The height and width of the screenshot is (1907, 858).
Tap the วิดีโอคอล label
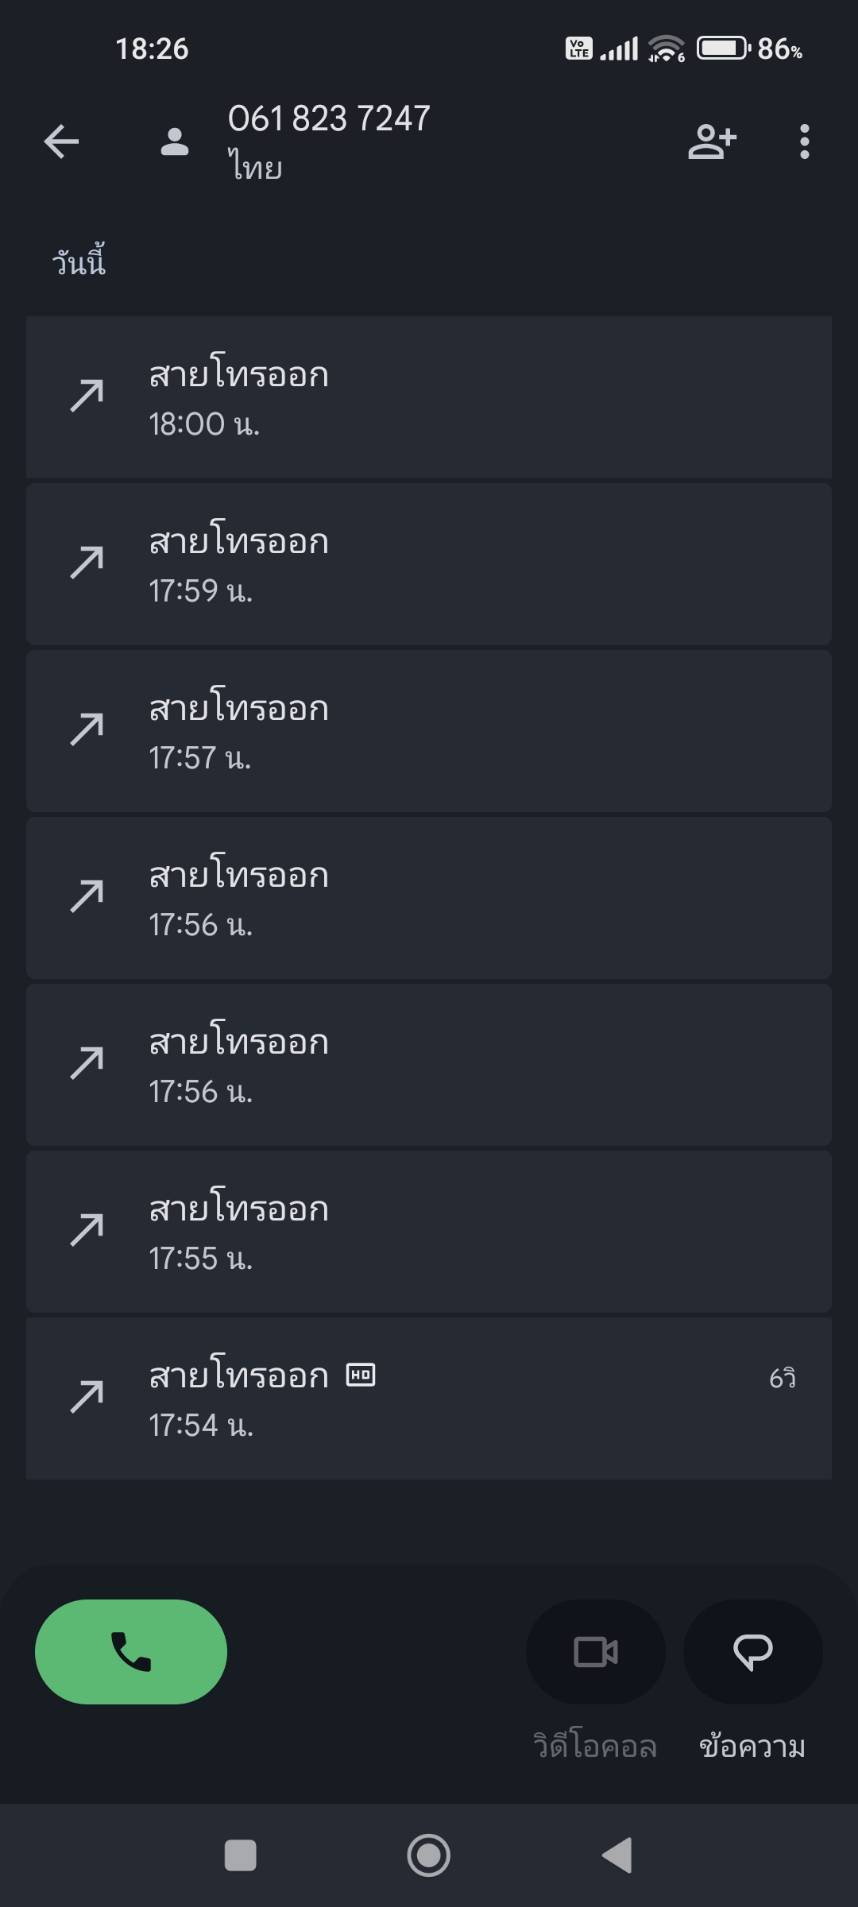tap(595, 1747)
